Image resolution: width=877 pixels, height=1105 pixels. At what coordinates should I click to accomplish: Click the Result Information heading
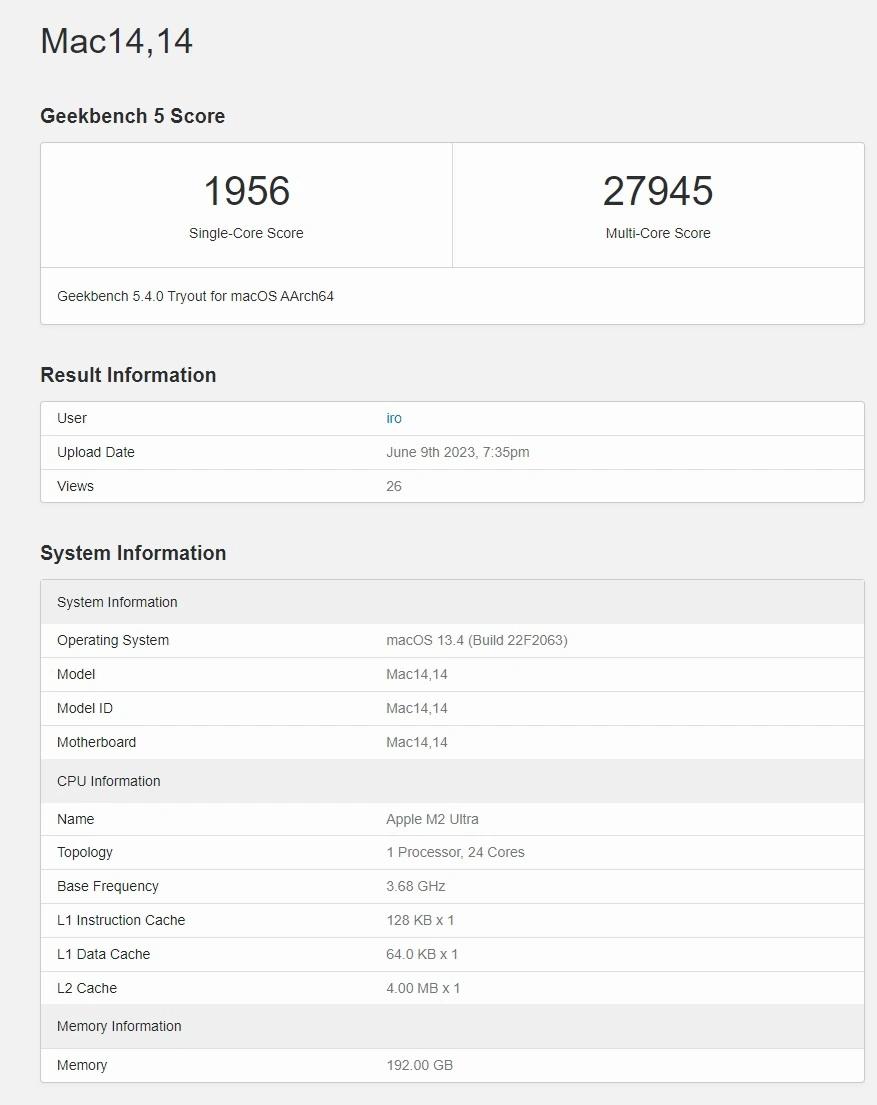coord(128,375)
